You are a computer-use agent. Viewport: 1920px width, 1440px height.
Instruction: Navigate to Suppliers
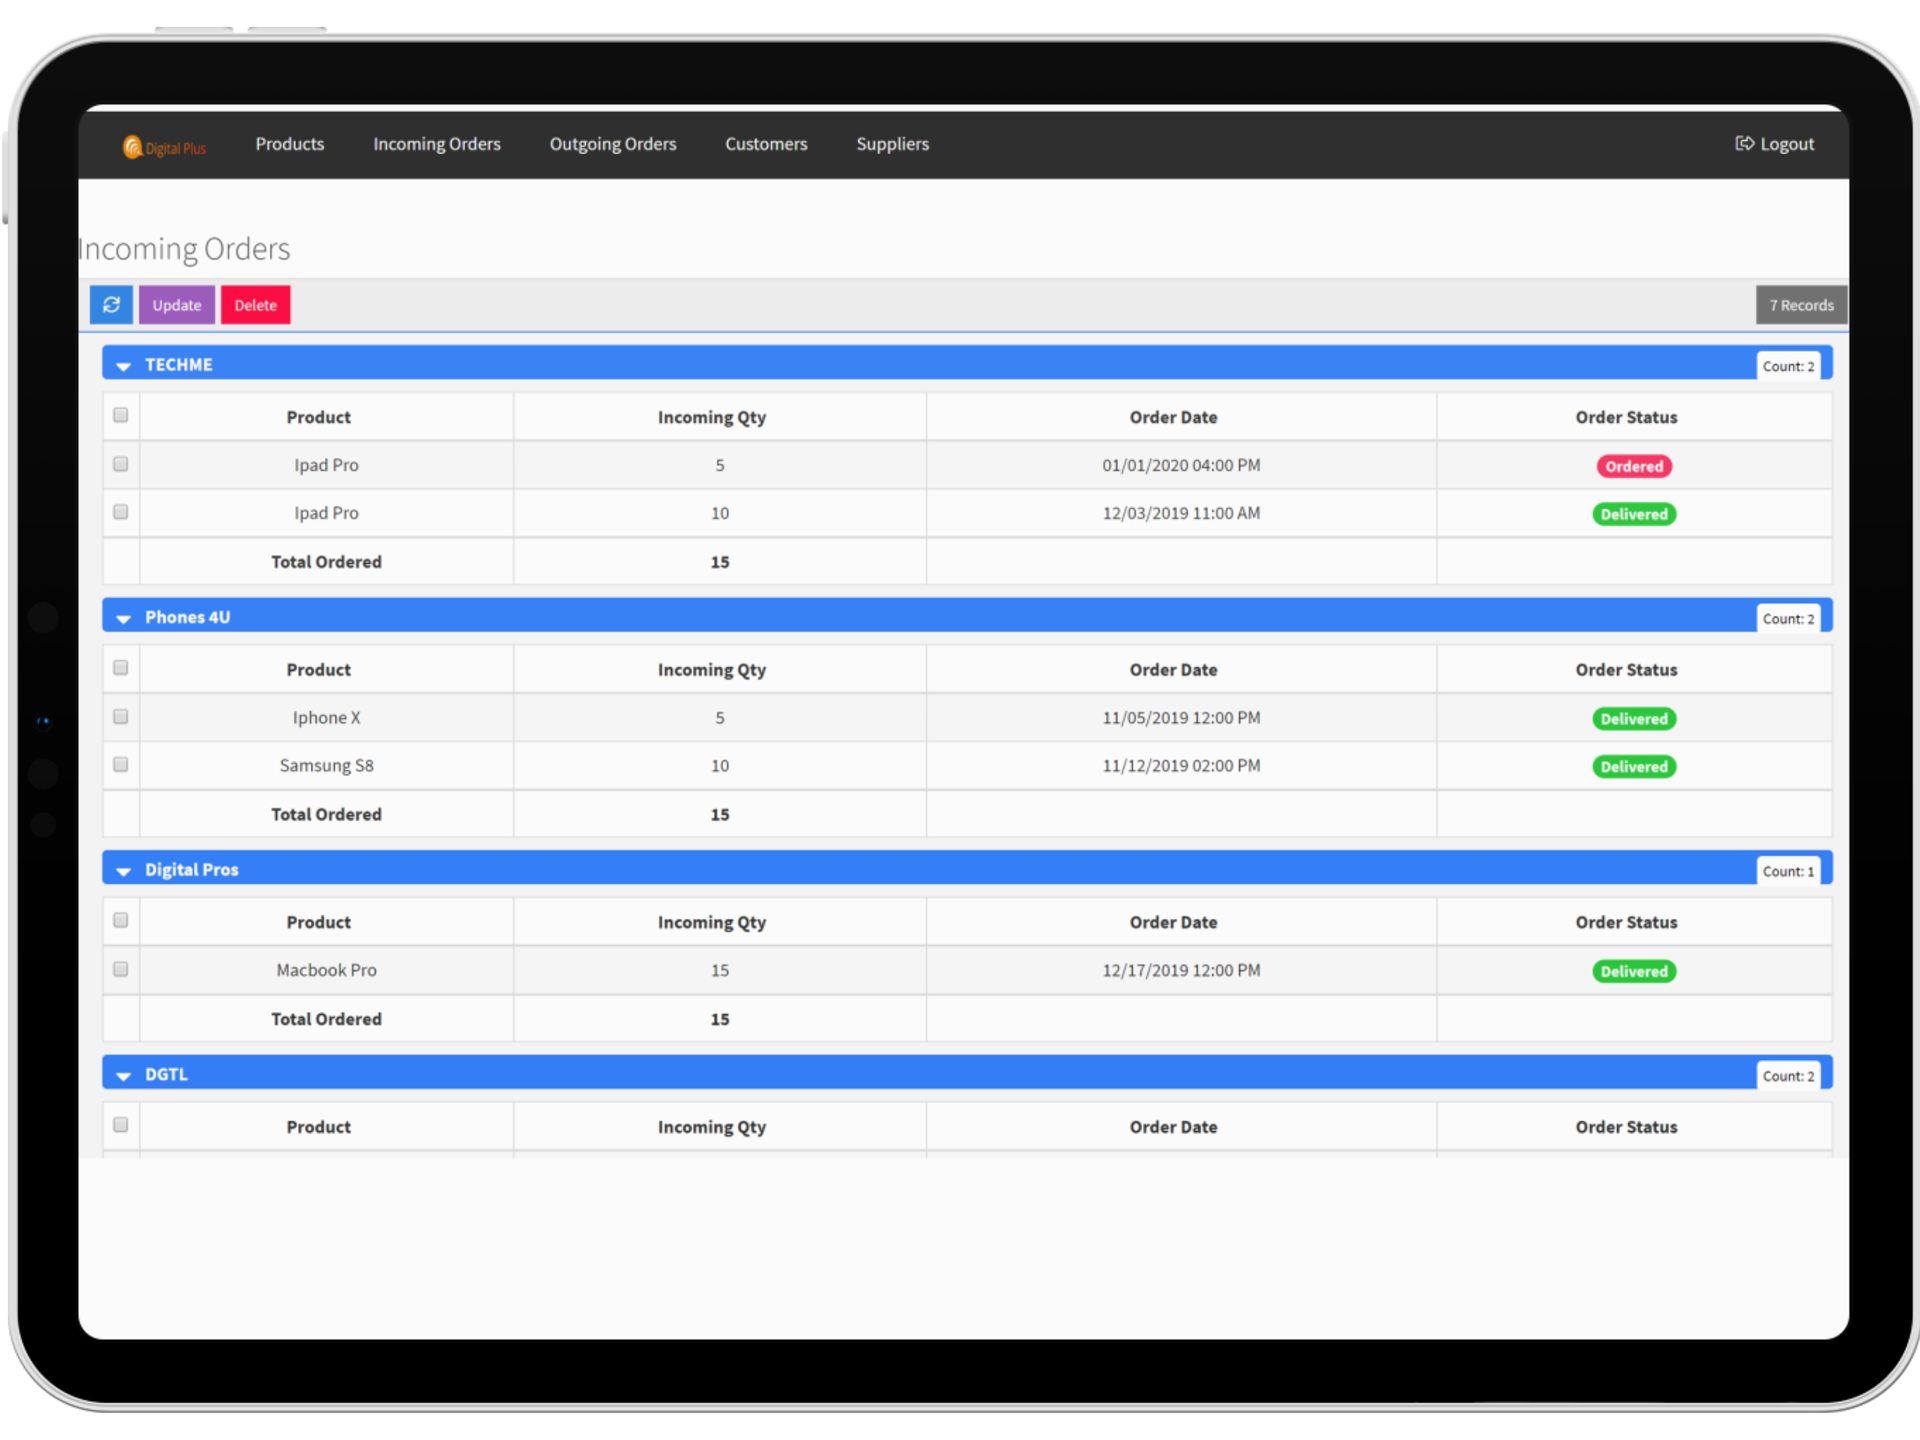(x=892, y=144)
